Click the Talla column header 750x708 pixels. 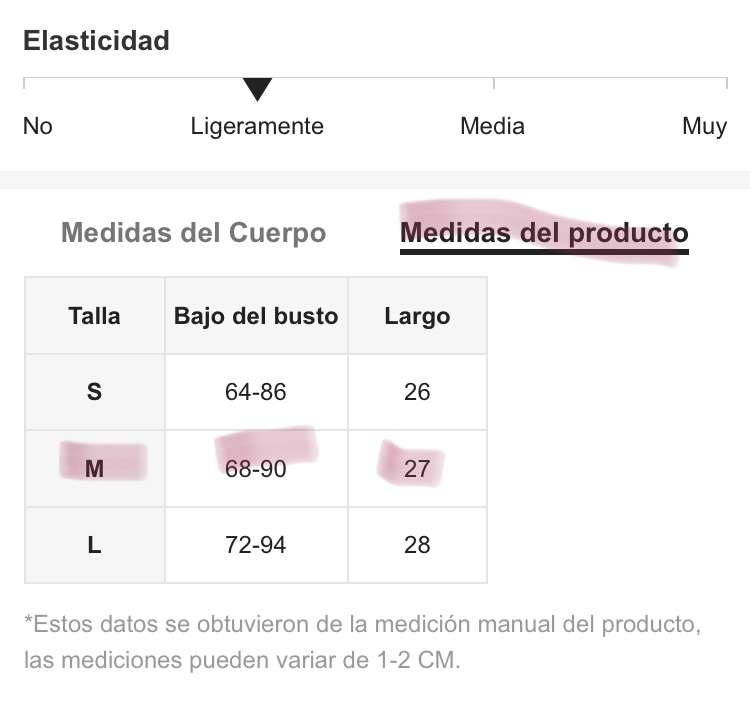coord(95,316)
